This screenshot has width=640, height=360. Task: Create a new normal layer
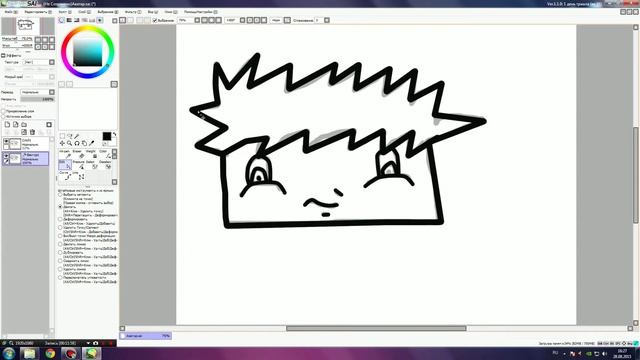pyautogui.click(x=7, y=124)
